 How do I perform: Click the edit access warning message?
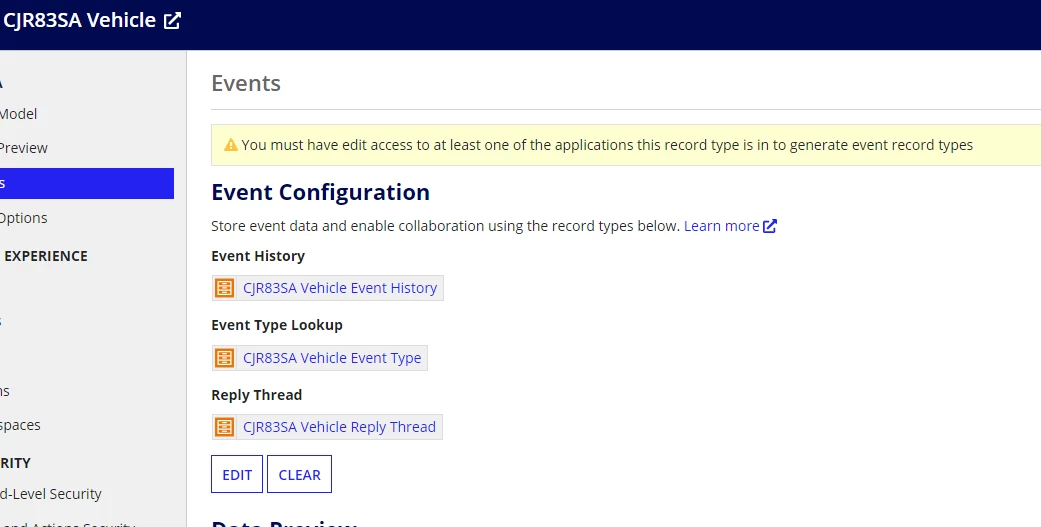pos(607,145)
